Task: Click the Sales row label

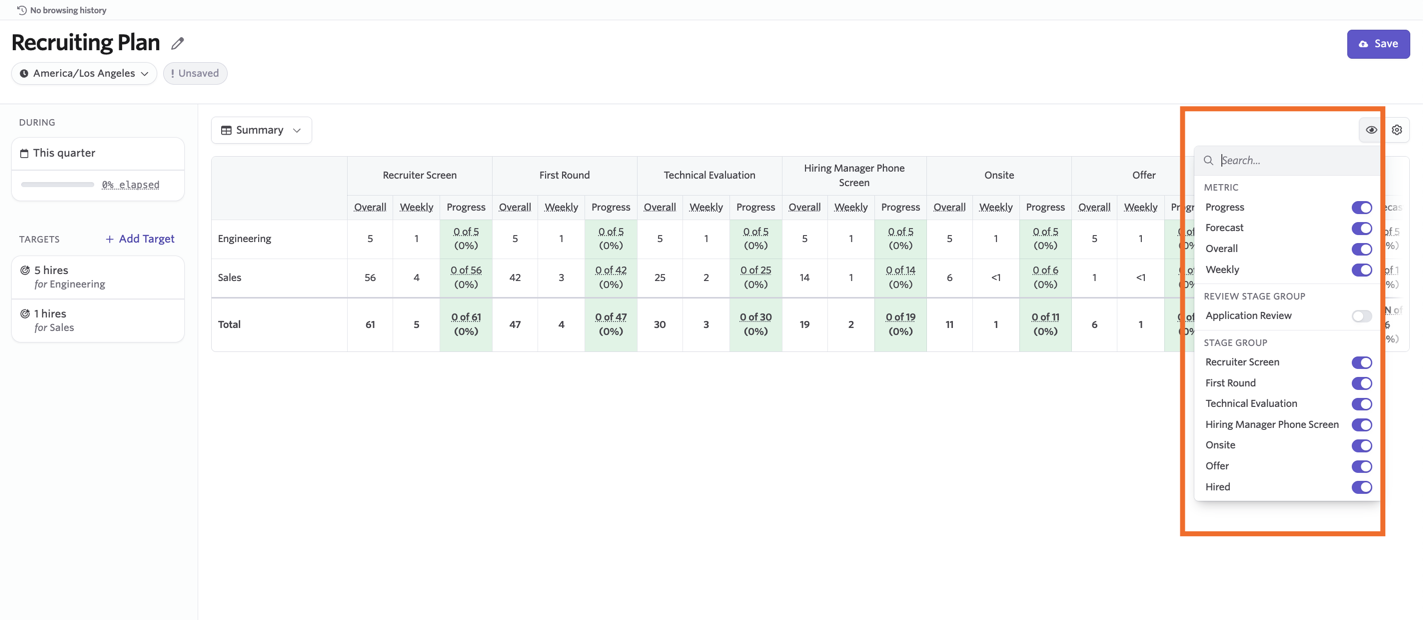Action: (x=230, y=278)
